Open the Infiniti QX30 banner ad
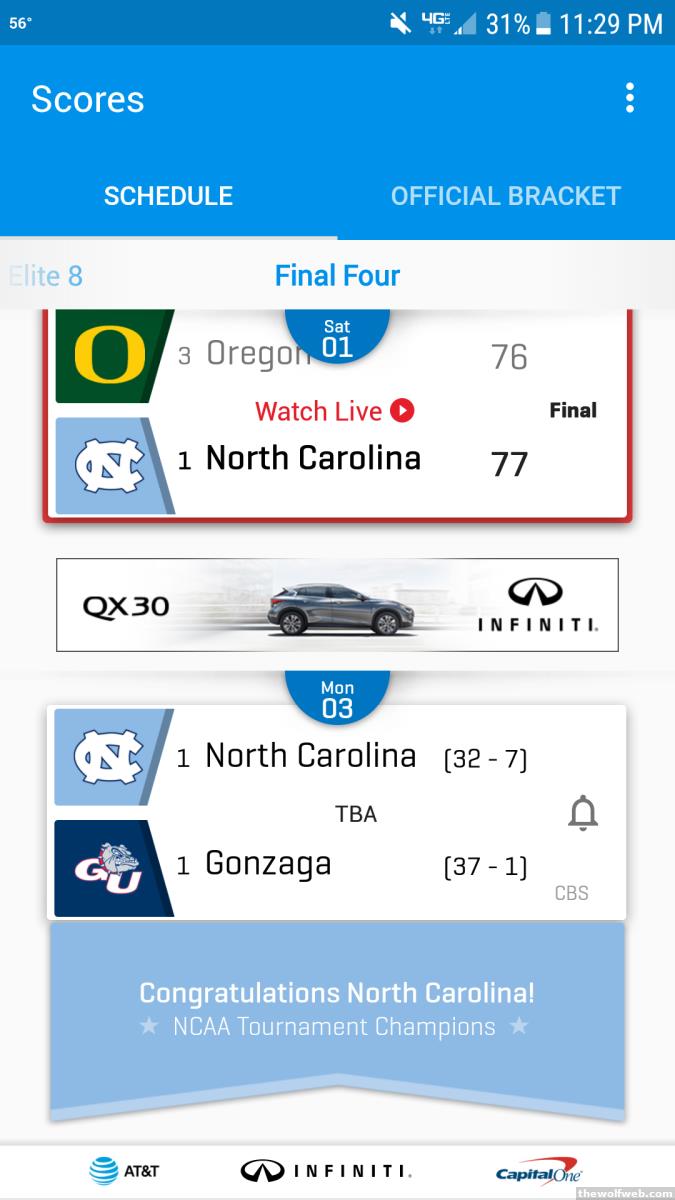The width and height of the screenshot is (675, 1200). [337, 605]
